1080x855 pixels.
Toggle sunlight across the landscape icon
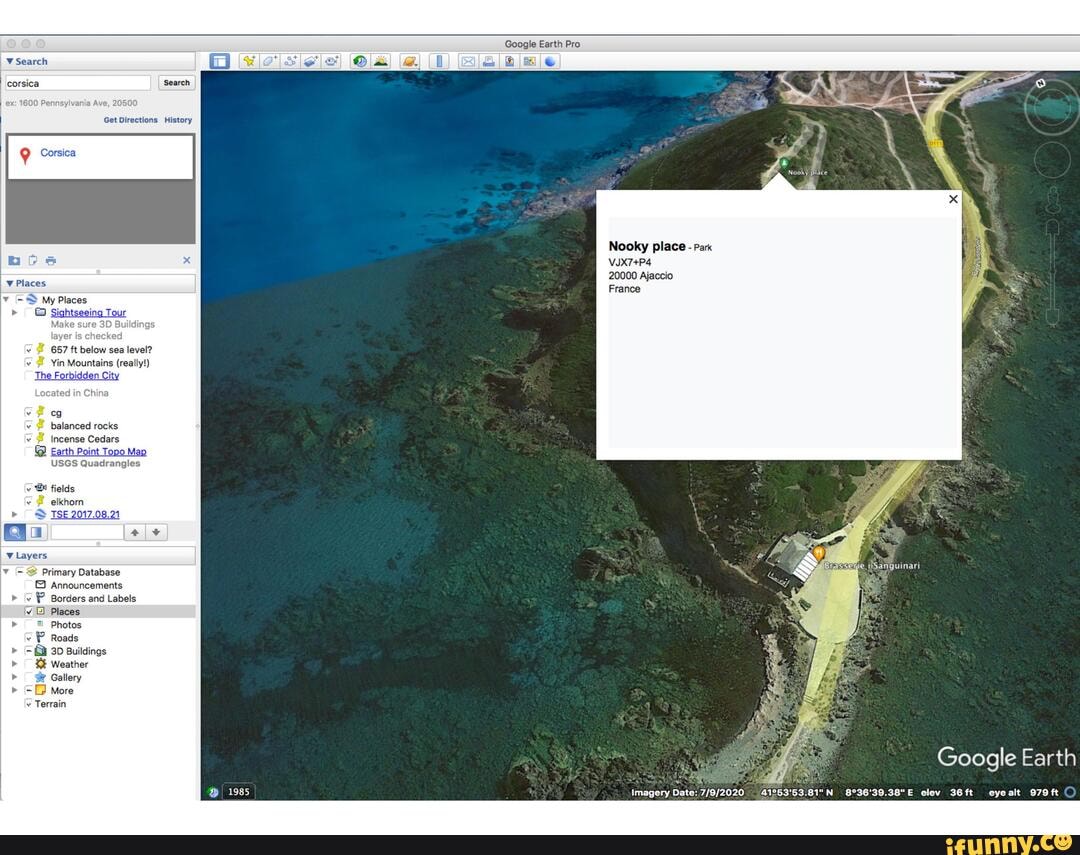(381, 61)
